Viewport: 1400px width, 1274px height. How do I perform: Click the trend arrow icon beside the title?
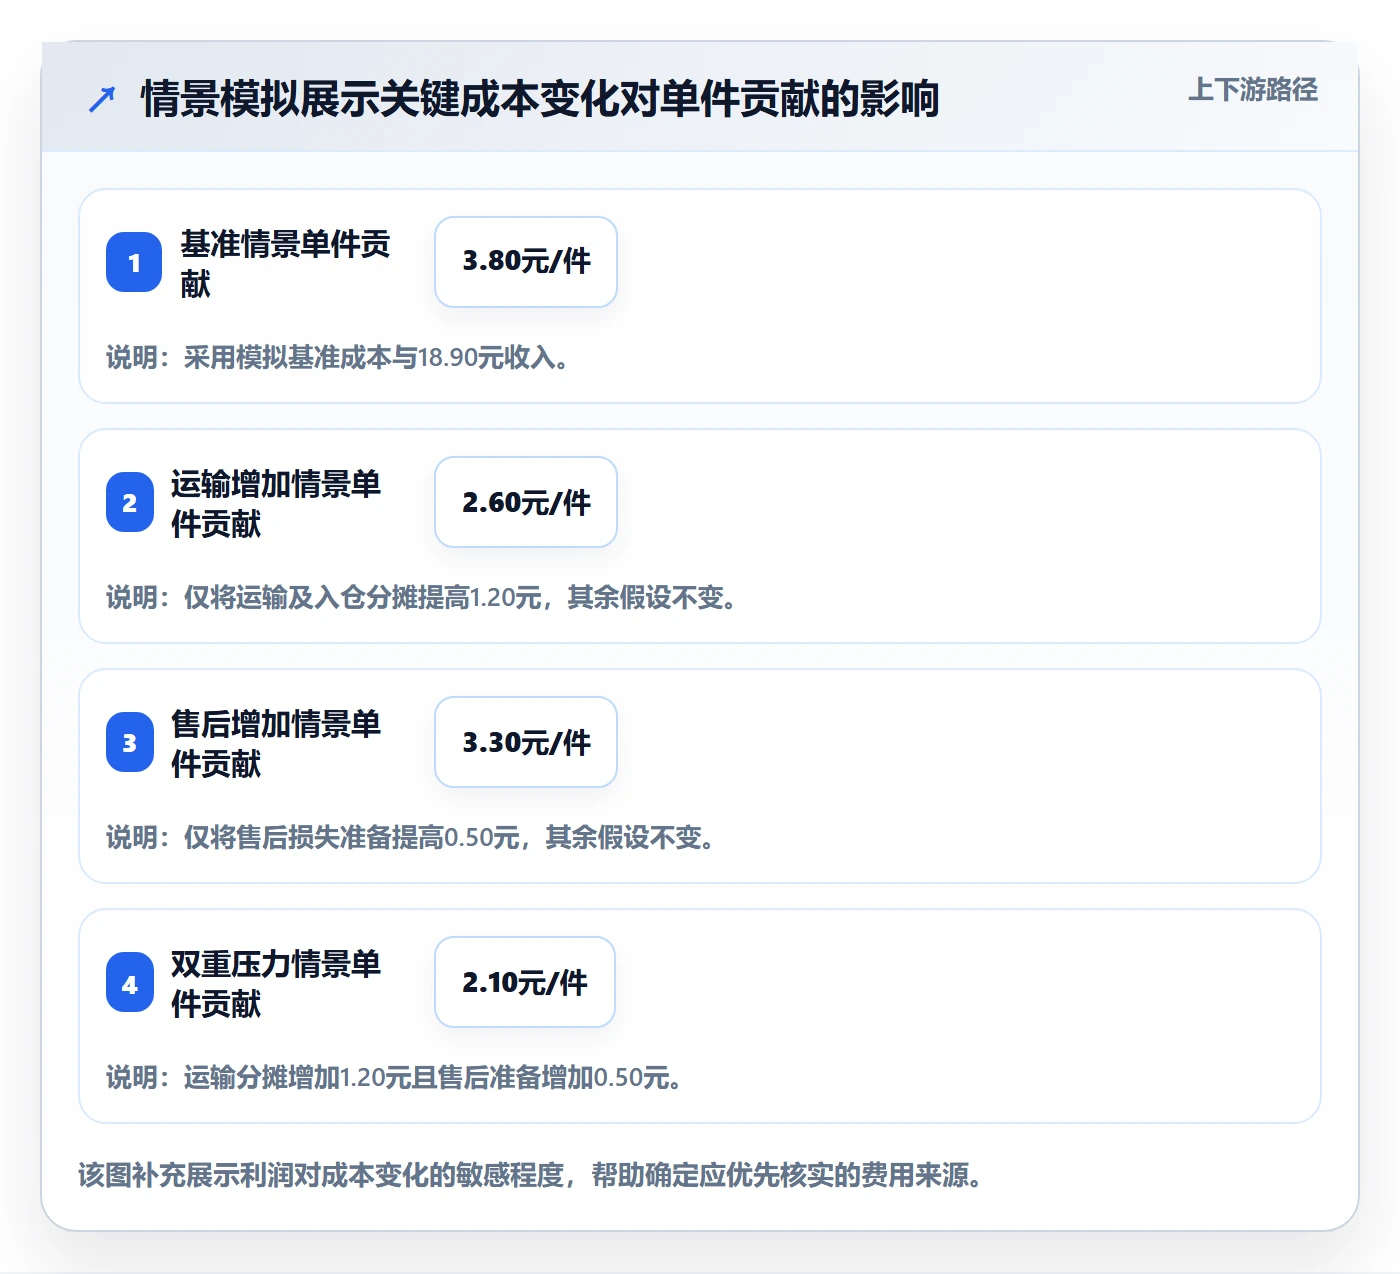click(x=102, y=99)
